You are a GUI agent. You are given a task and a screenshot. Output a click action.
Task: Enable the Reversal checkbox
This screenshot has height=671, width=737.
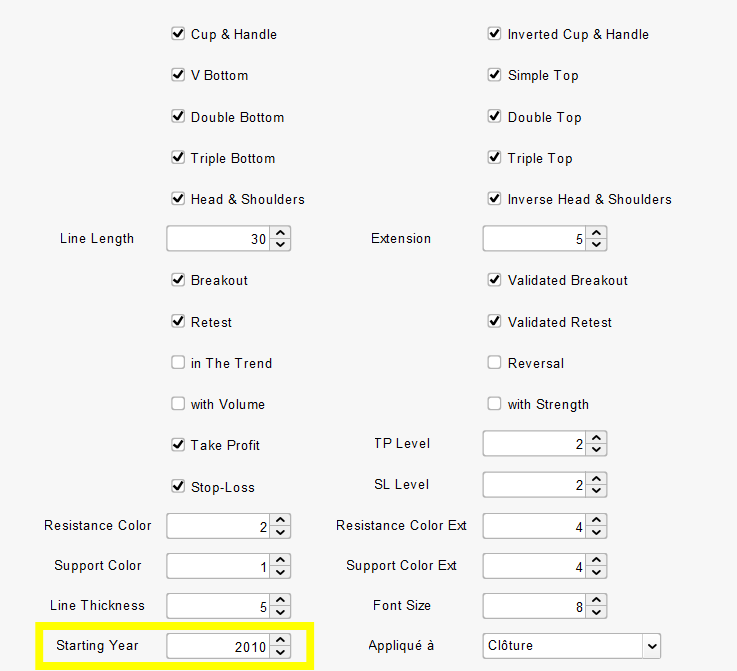(494, 362)
